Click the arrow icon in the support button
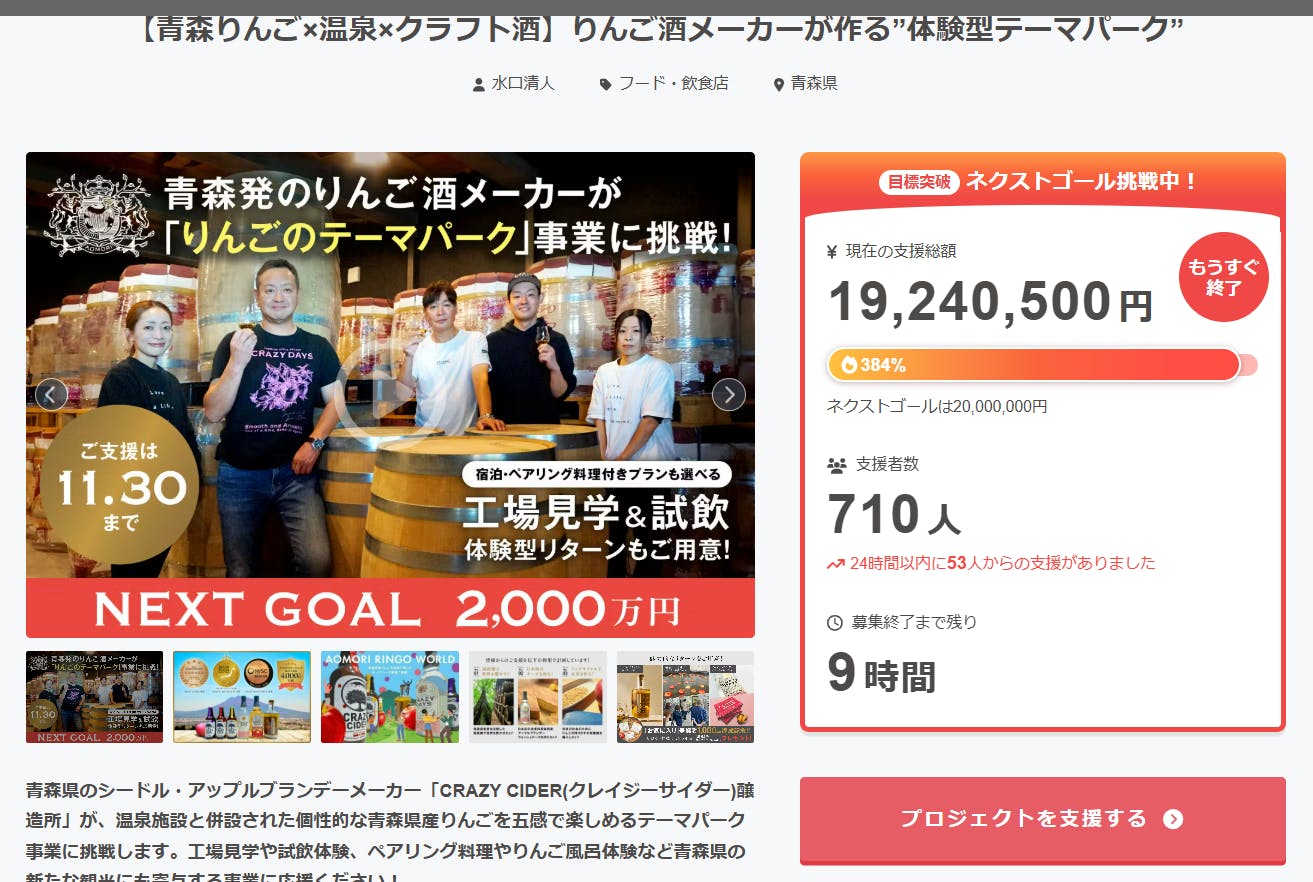Image resolution: width=1313 pixels, height=882 pixels. click(x=1173, y=819)
